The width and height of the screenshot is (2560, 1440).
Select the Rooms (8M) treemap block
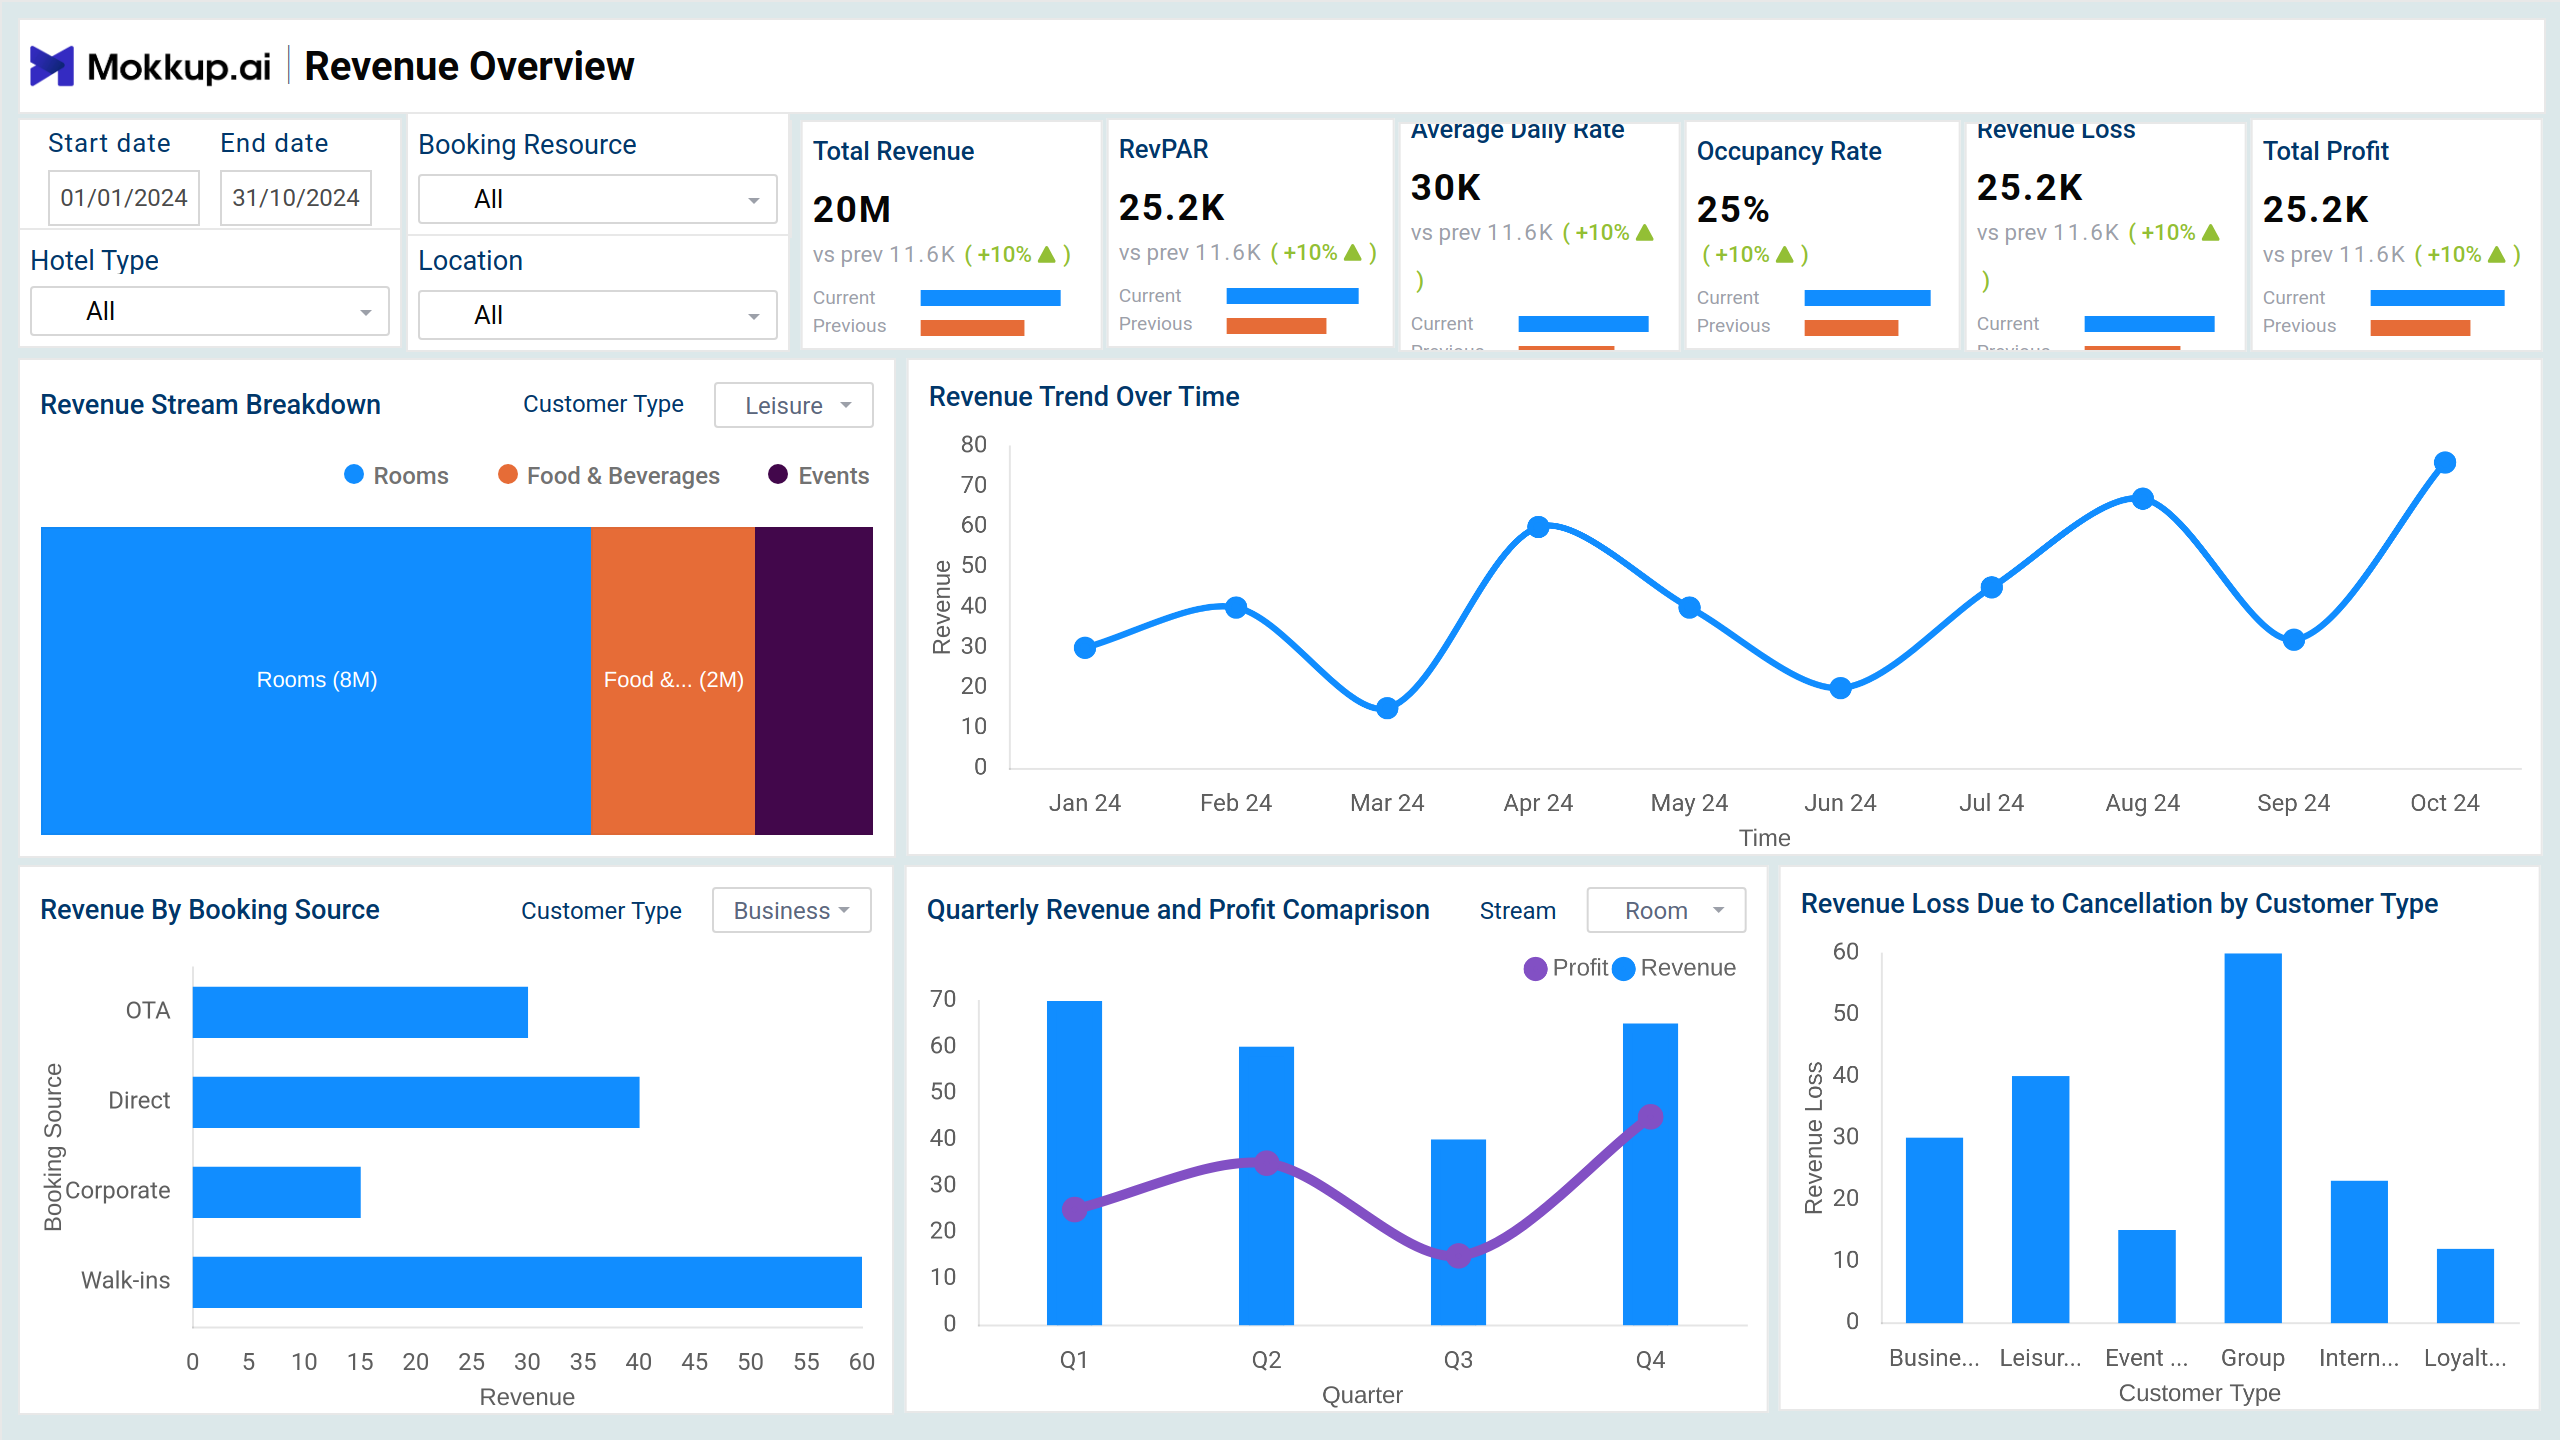point(316,680)
